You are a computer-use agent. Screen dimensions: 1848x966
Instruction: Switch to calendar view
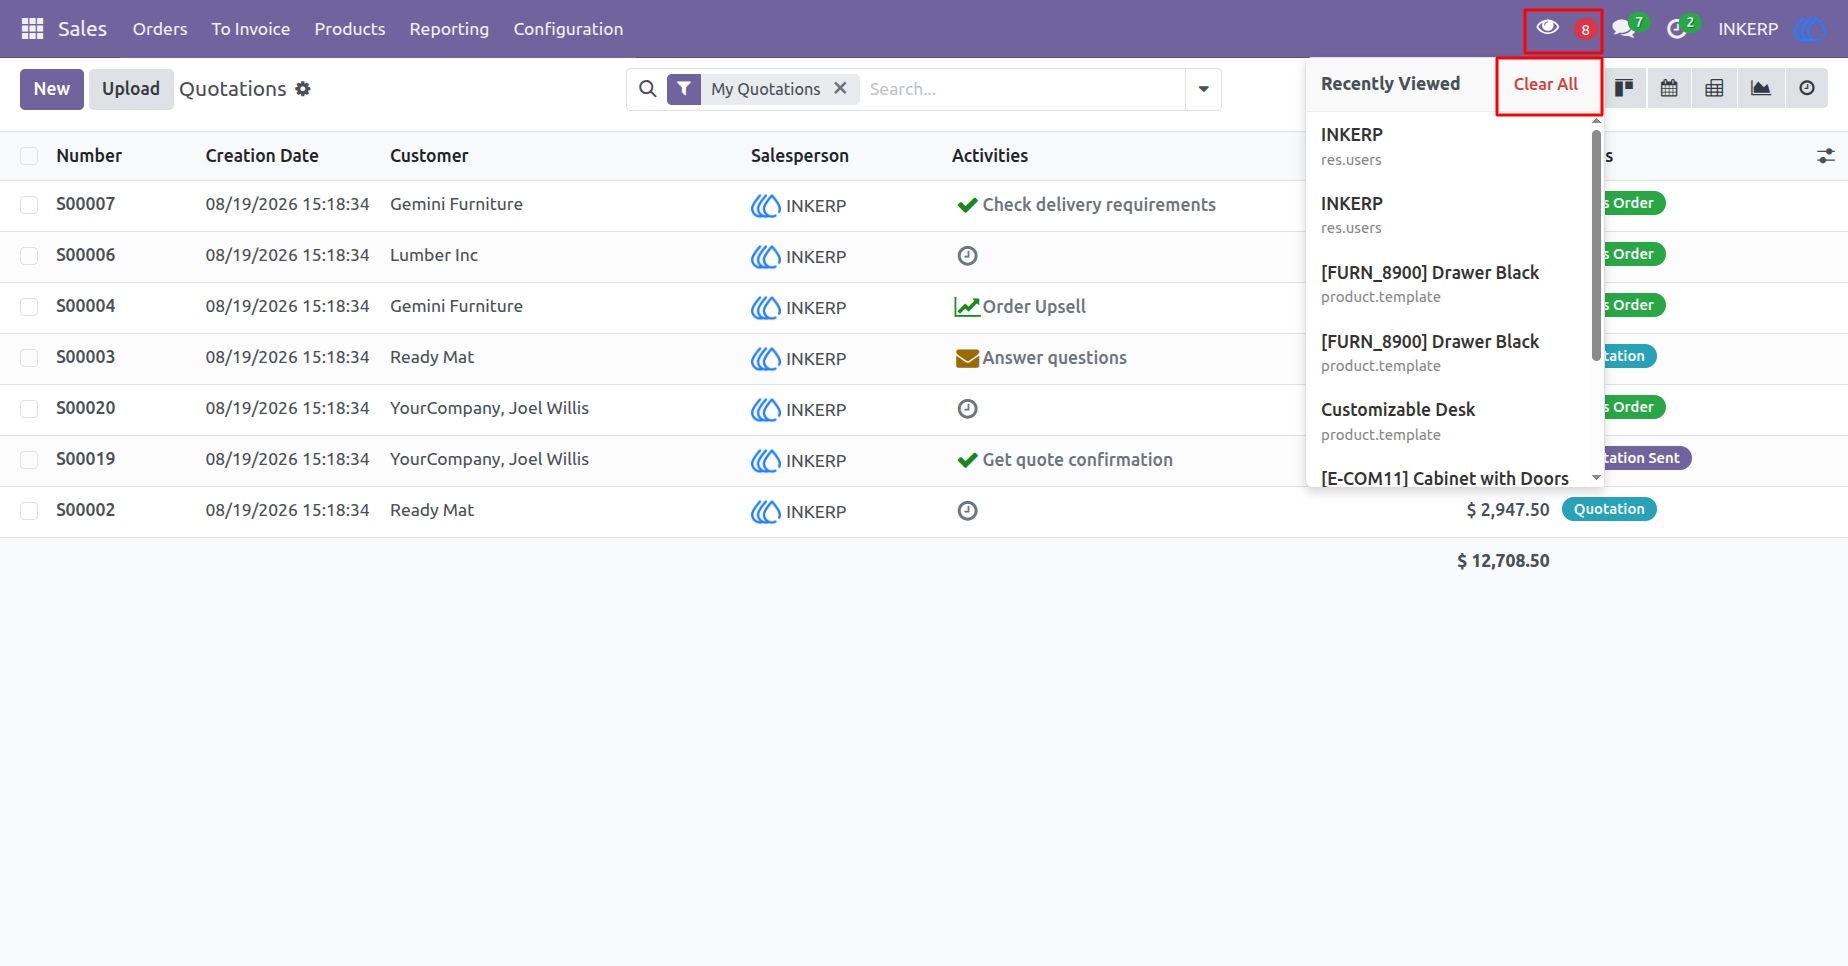1669,89
